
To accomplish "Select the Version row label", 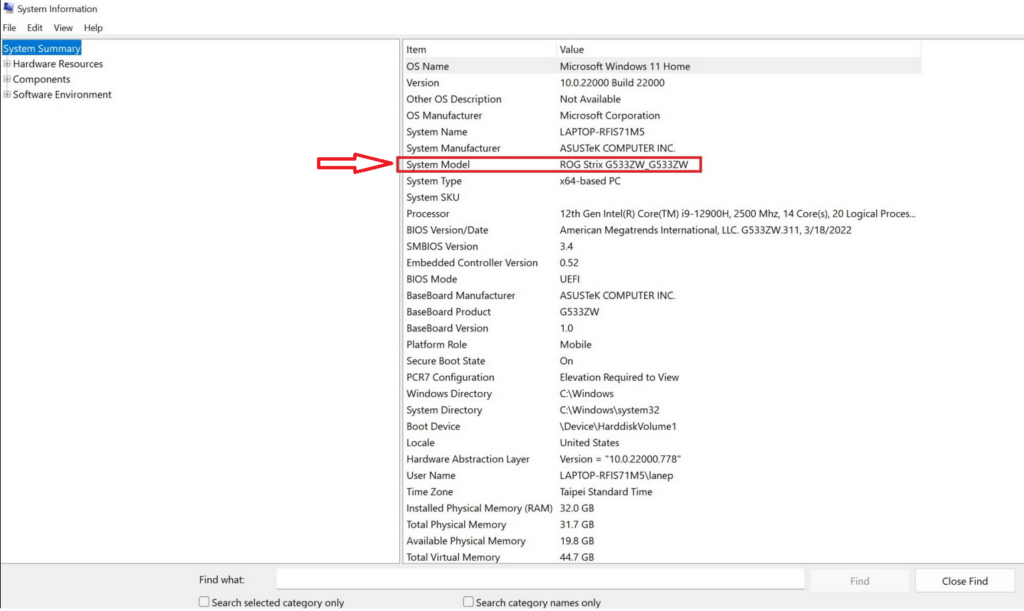I will [x=423, y=83].
